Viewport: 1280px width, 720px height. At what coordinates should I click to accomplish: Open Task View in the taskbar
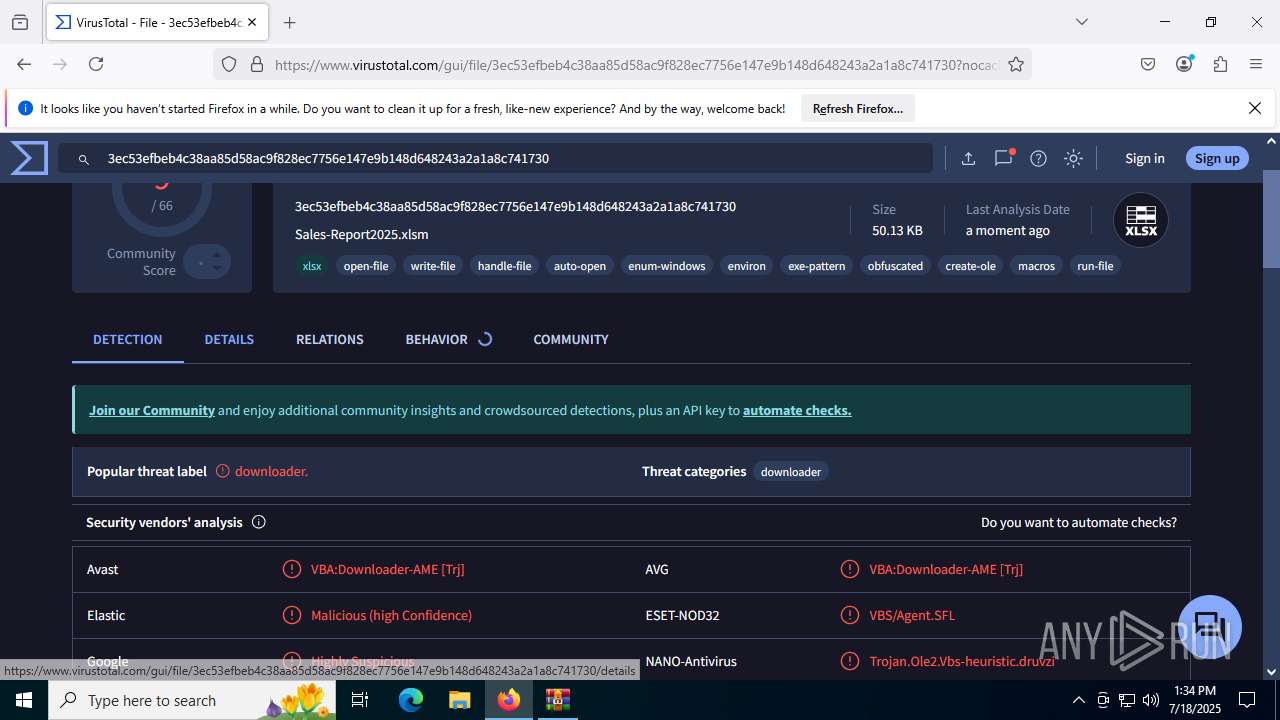coord(361,700)
